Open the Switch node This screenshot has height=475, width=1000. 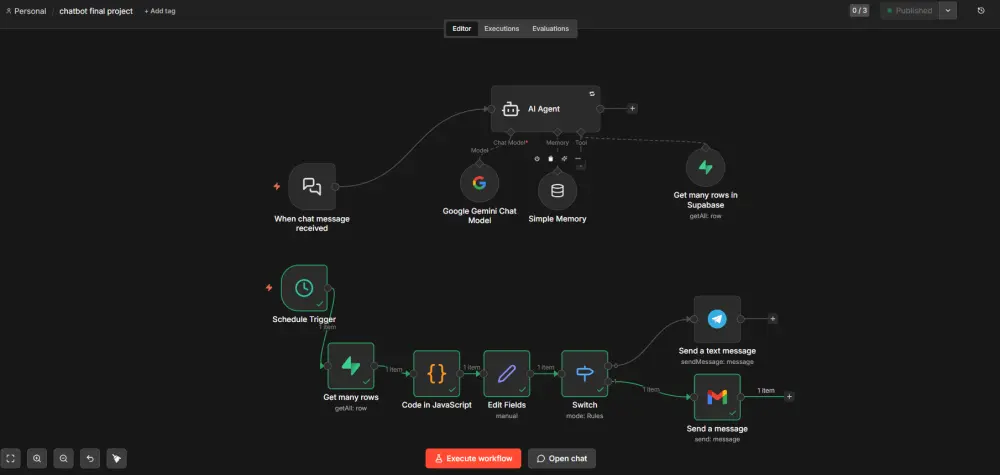(x=584, y=373)
